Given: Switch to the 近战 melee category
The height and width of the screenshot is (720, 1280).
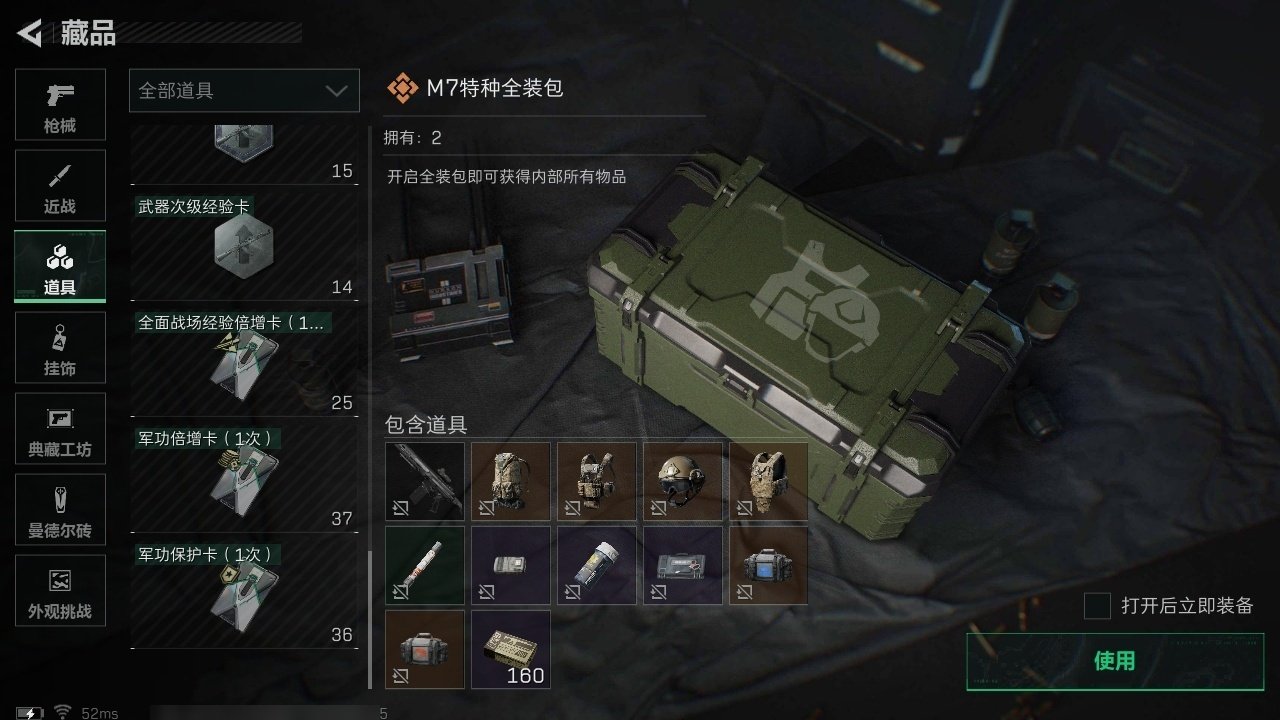Looking at the screenshot, I should click(60, 186).
